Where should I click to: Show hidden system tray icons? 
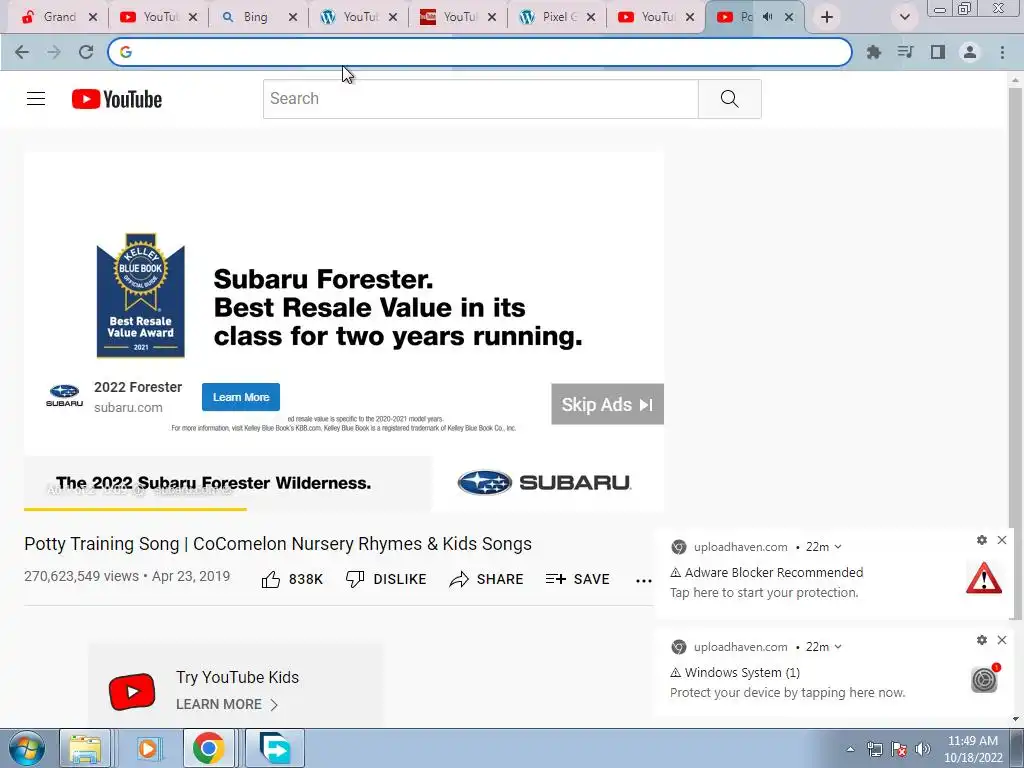[850, 749]
